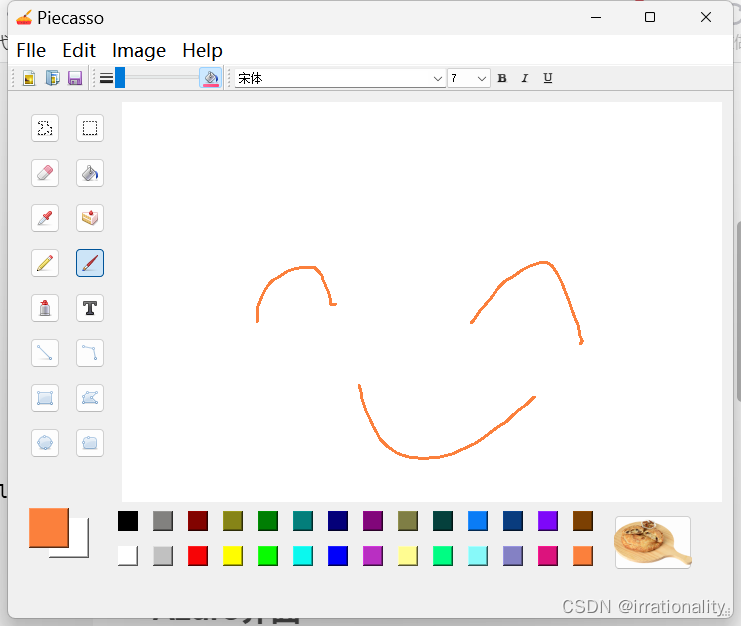The height and width of the screenshot is (626, 741).
Task: Select the brush tool
Action: (90, 263)
